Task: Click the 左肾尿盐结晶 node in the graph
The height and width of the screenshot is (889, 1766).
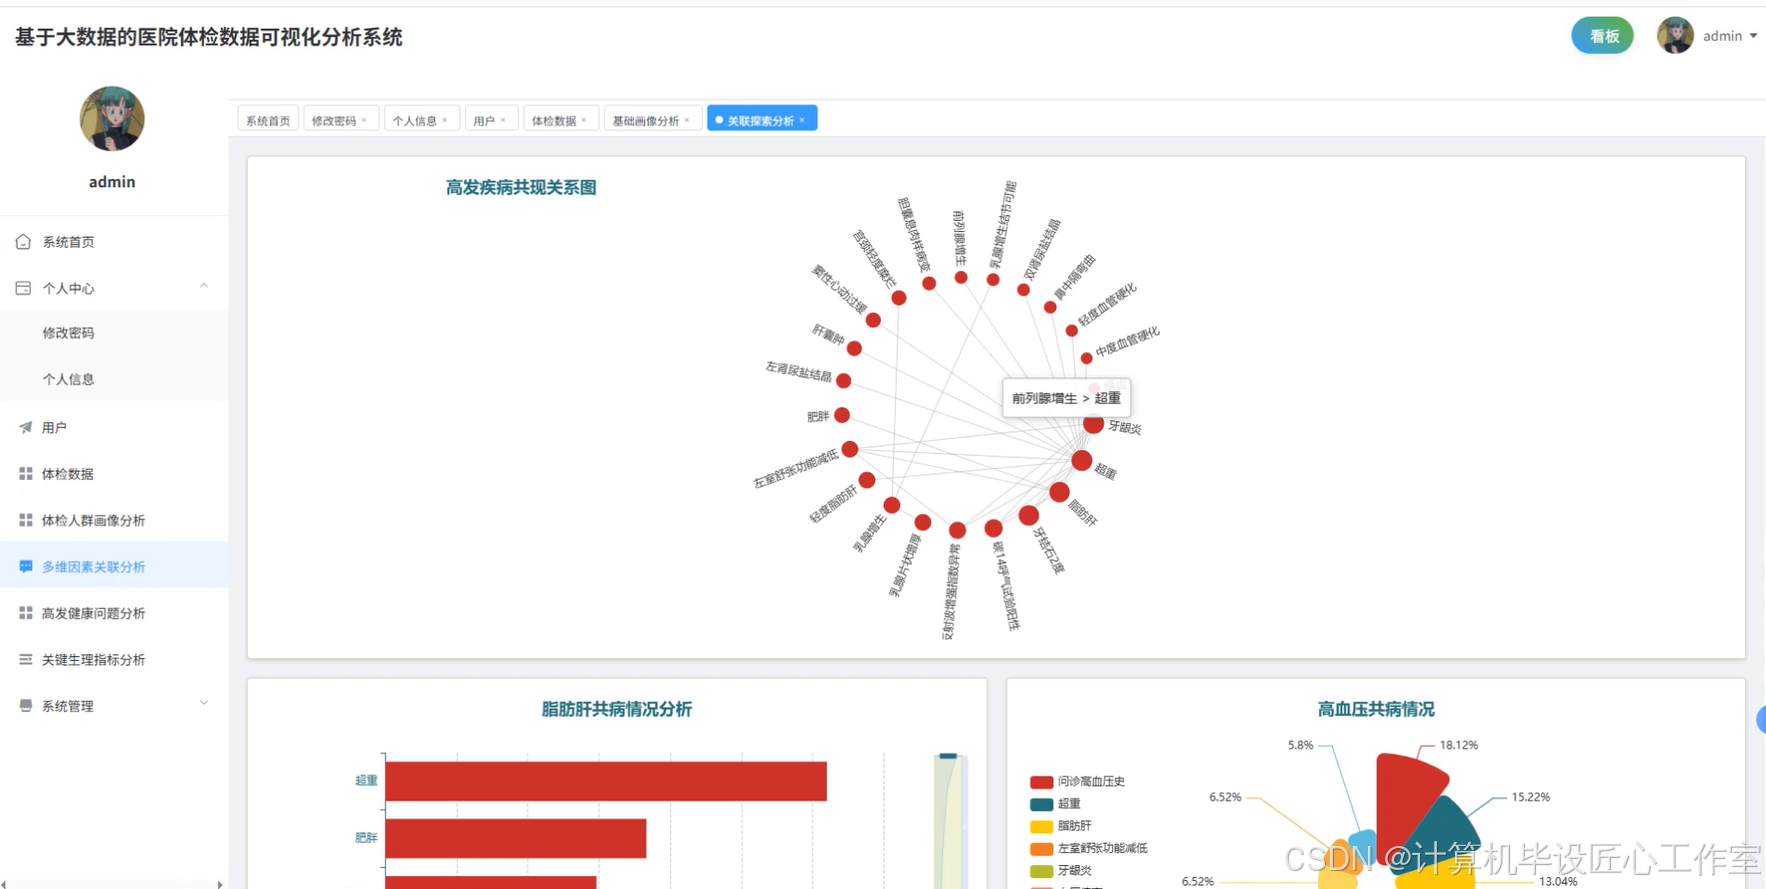Action: (x=844, y=380)
